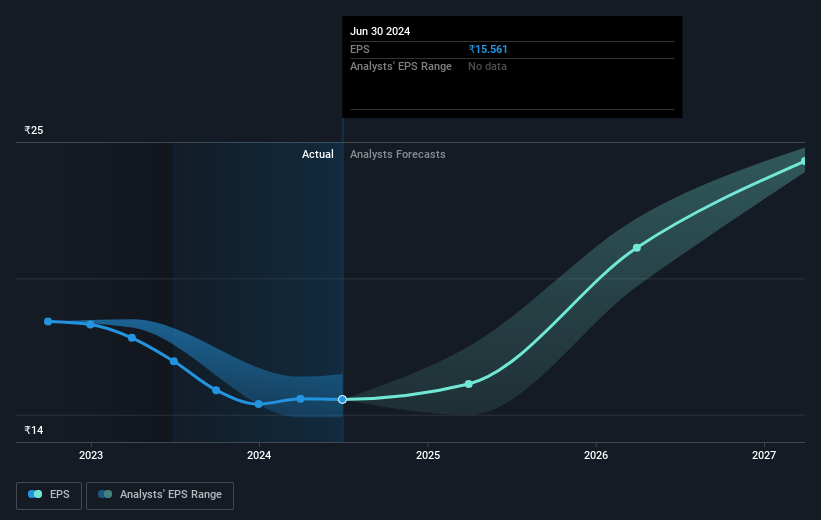Click the 2025 x-axis label
This screenshot has height=520, width=821.
point(428,455)
